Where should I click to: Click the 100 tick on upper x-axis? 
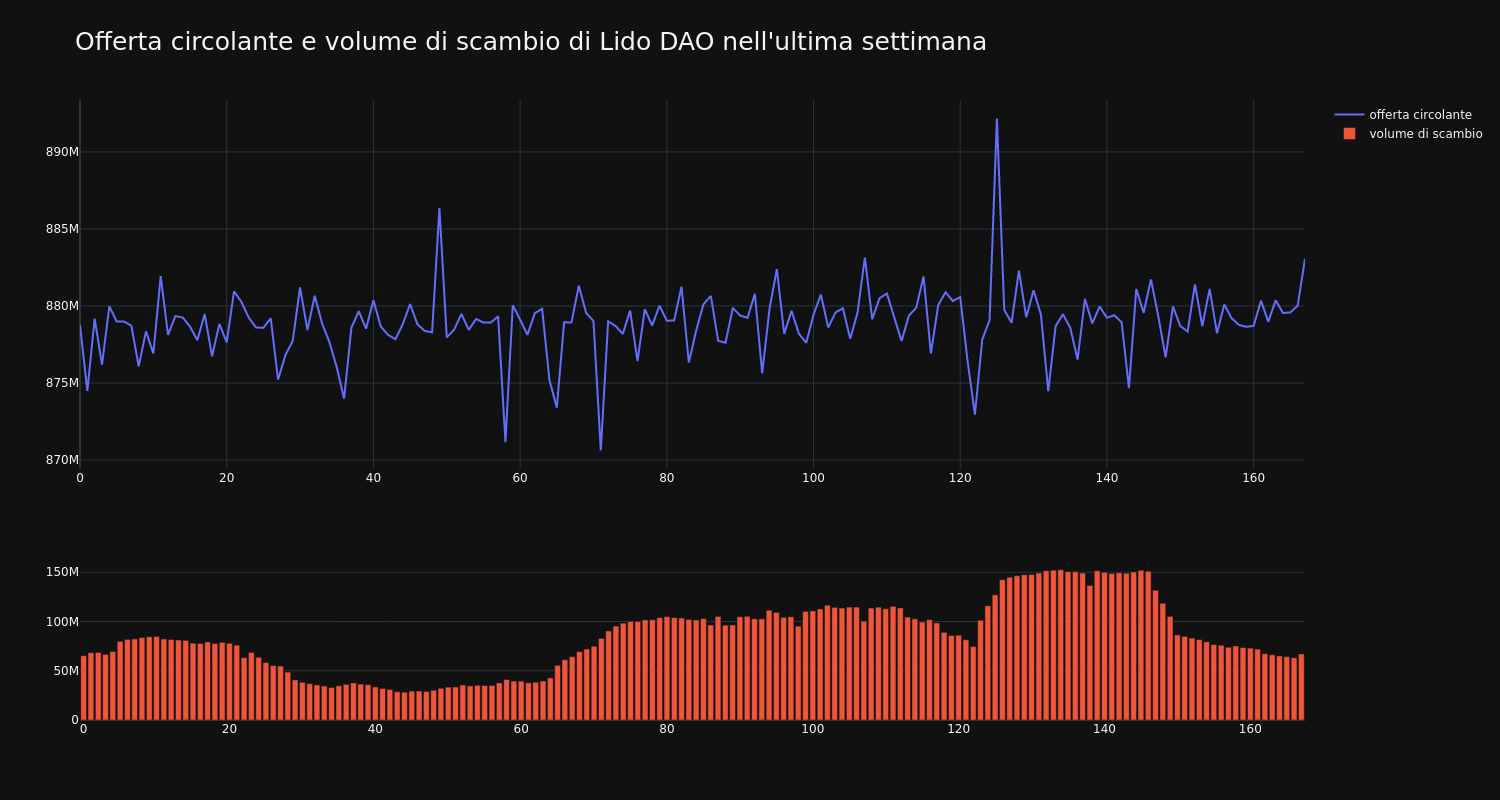point(813,478)
